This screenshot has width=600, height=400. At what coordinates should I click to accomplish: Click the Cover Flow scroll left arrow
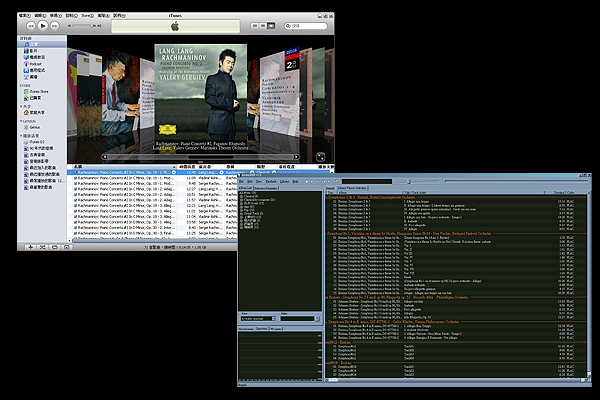(x=104, y=157)
